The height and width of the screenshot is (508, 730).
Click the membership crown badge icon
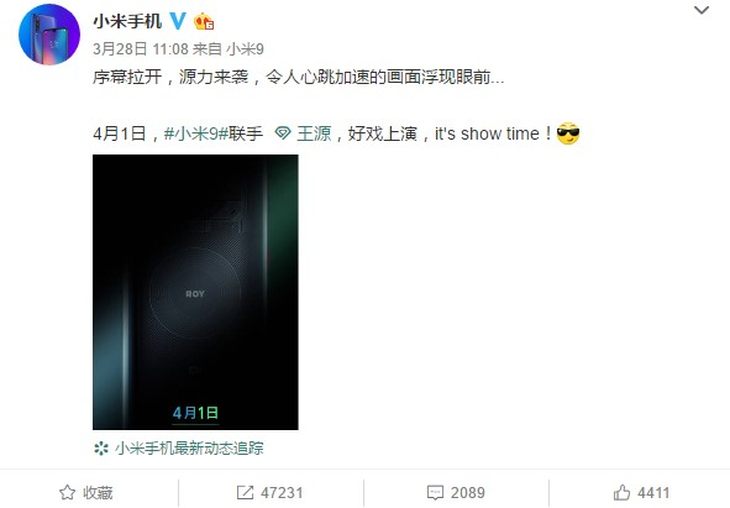[x=204, y=21]
